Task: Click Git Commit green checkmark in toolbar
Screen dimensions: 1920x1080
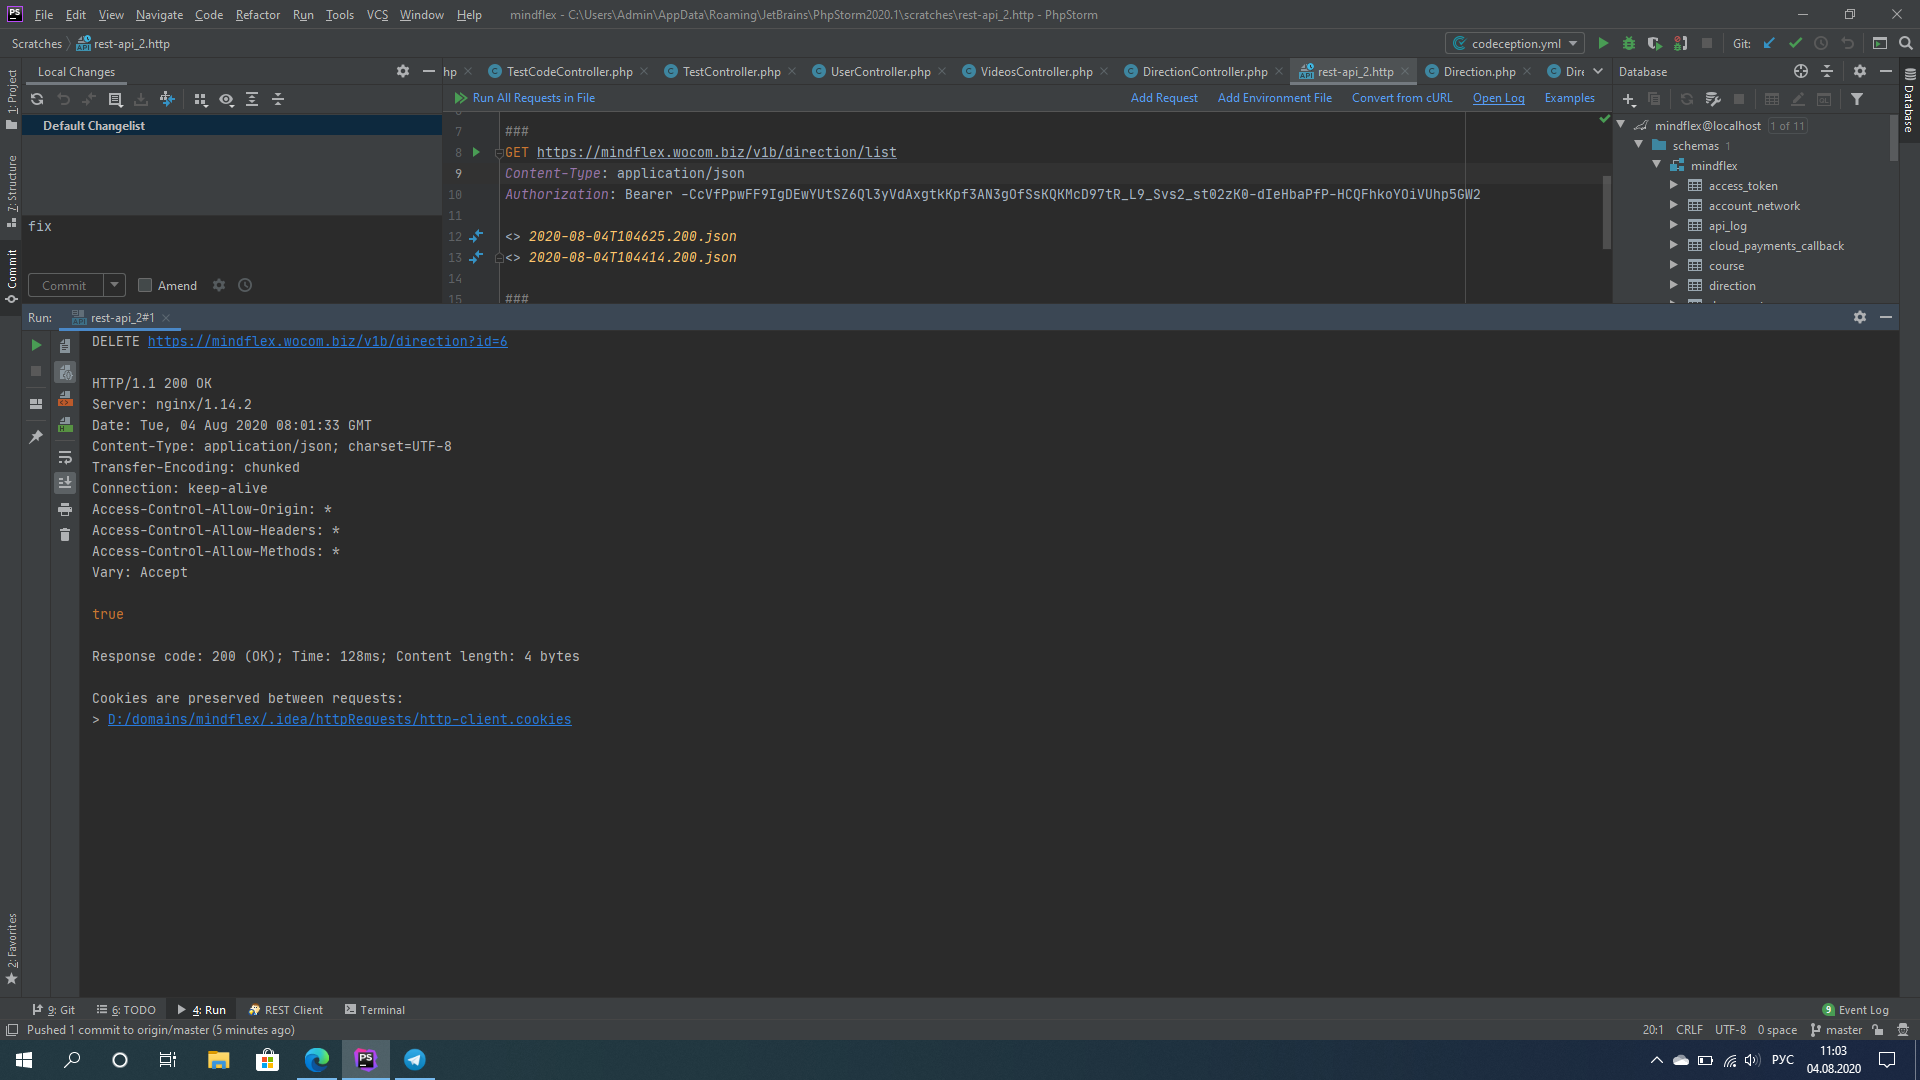Action: (x=1795, y=43)
